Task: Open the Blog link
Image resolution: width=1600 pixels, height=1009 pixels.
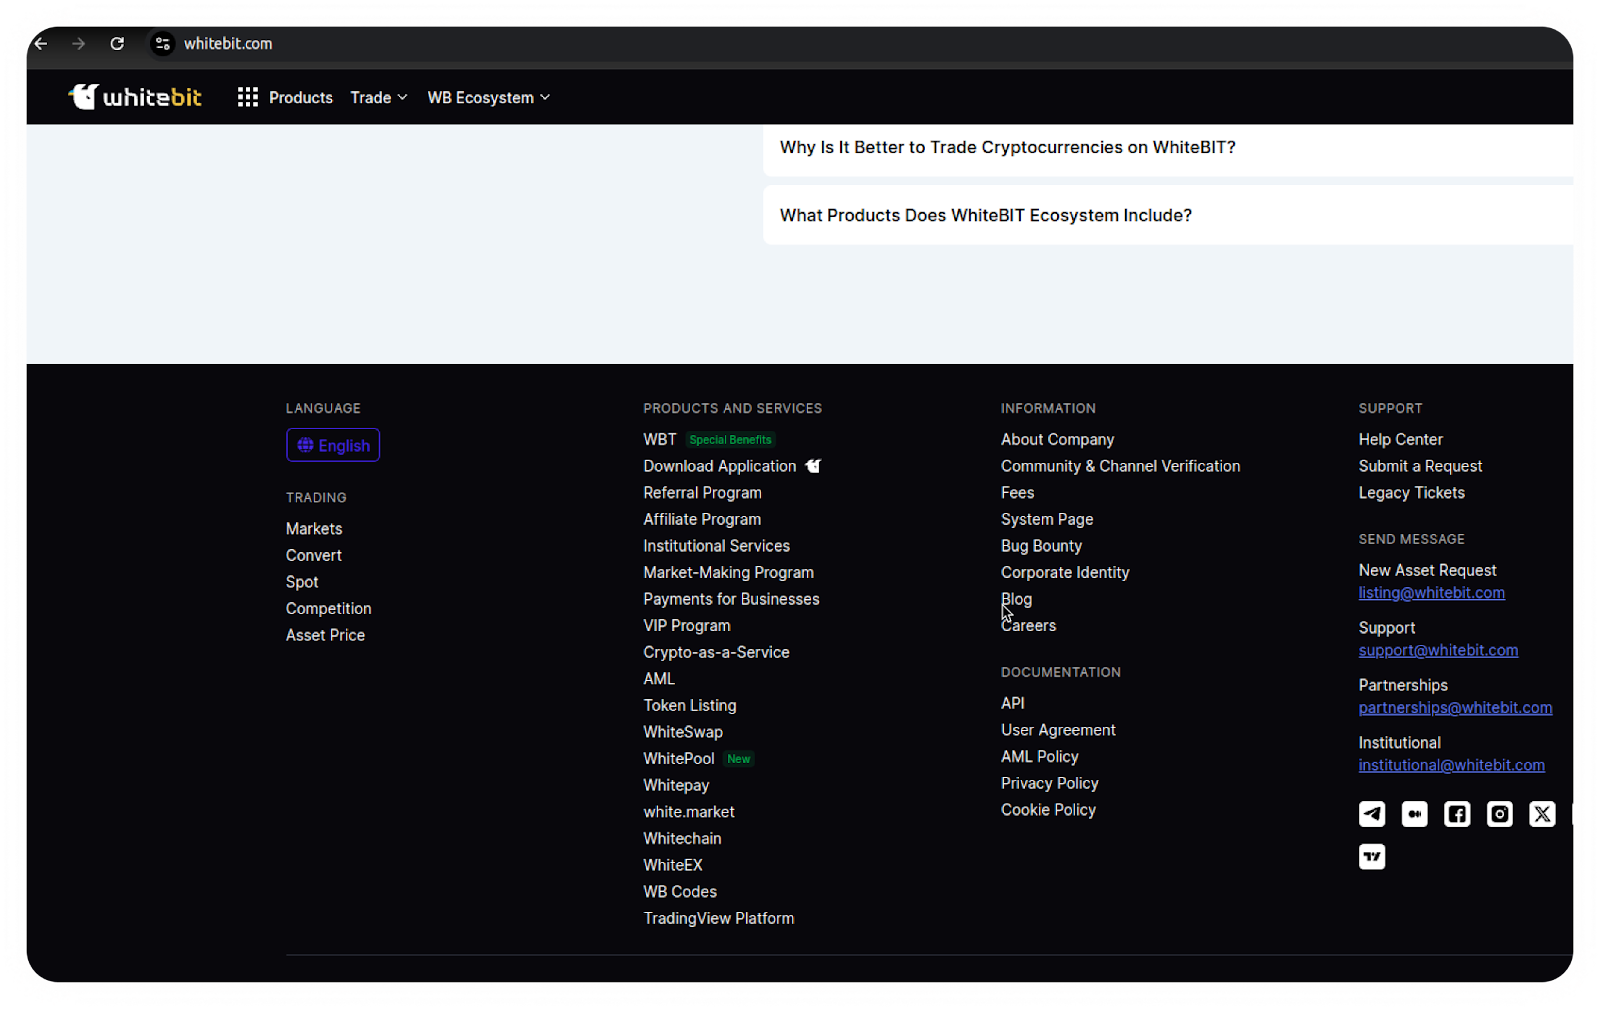Action: 1017,599
